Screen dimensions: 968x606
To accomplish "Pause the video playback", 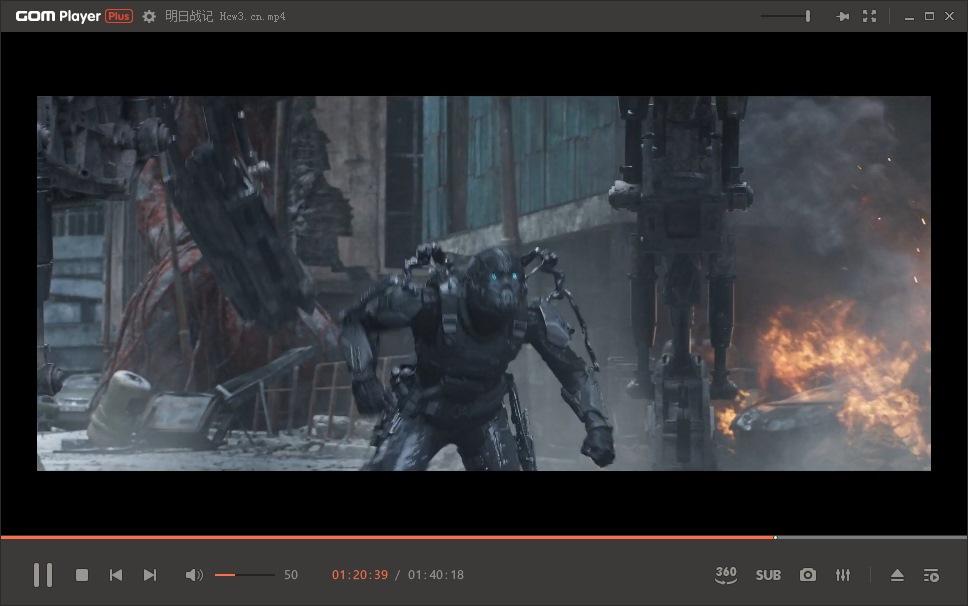I will (42, 575).
